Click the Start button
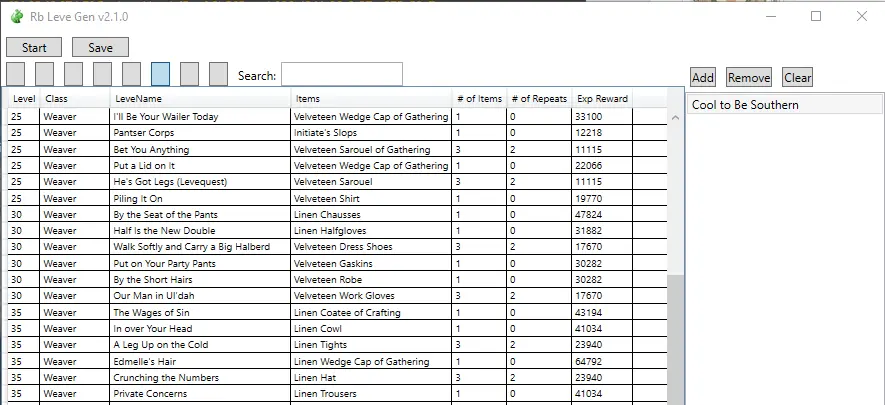 coord(34,47)
